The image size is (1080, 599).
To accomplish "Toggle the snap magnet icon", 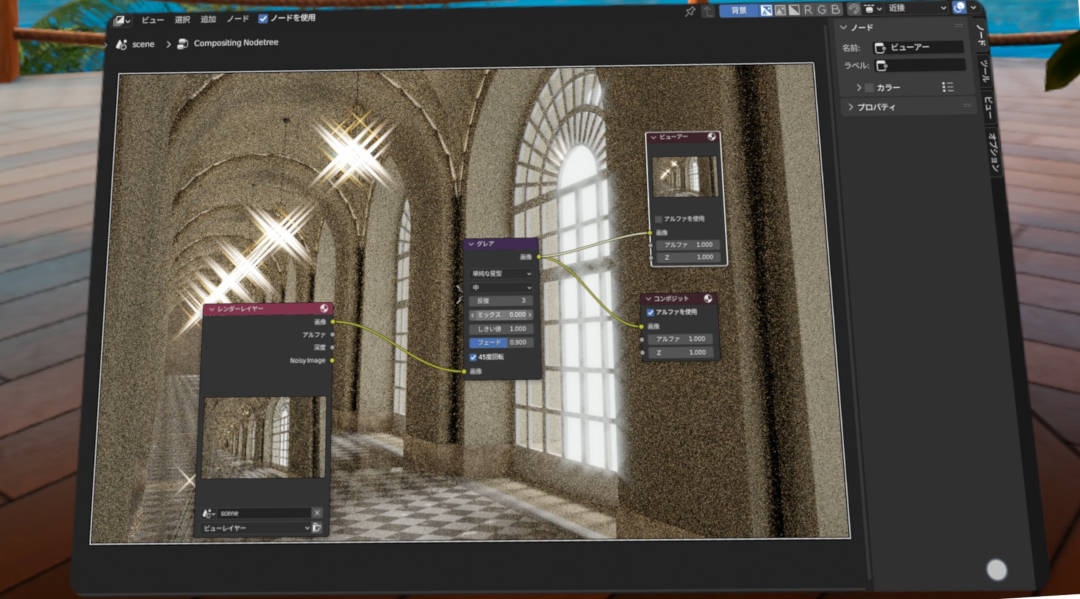I will pyautogui.click(x=854, y=9).
